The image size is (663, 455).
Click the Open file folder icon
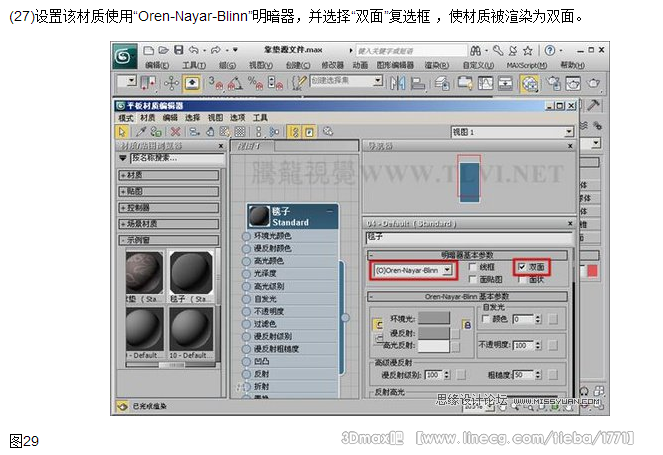point(163,50)
